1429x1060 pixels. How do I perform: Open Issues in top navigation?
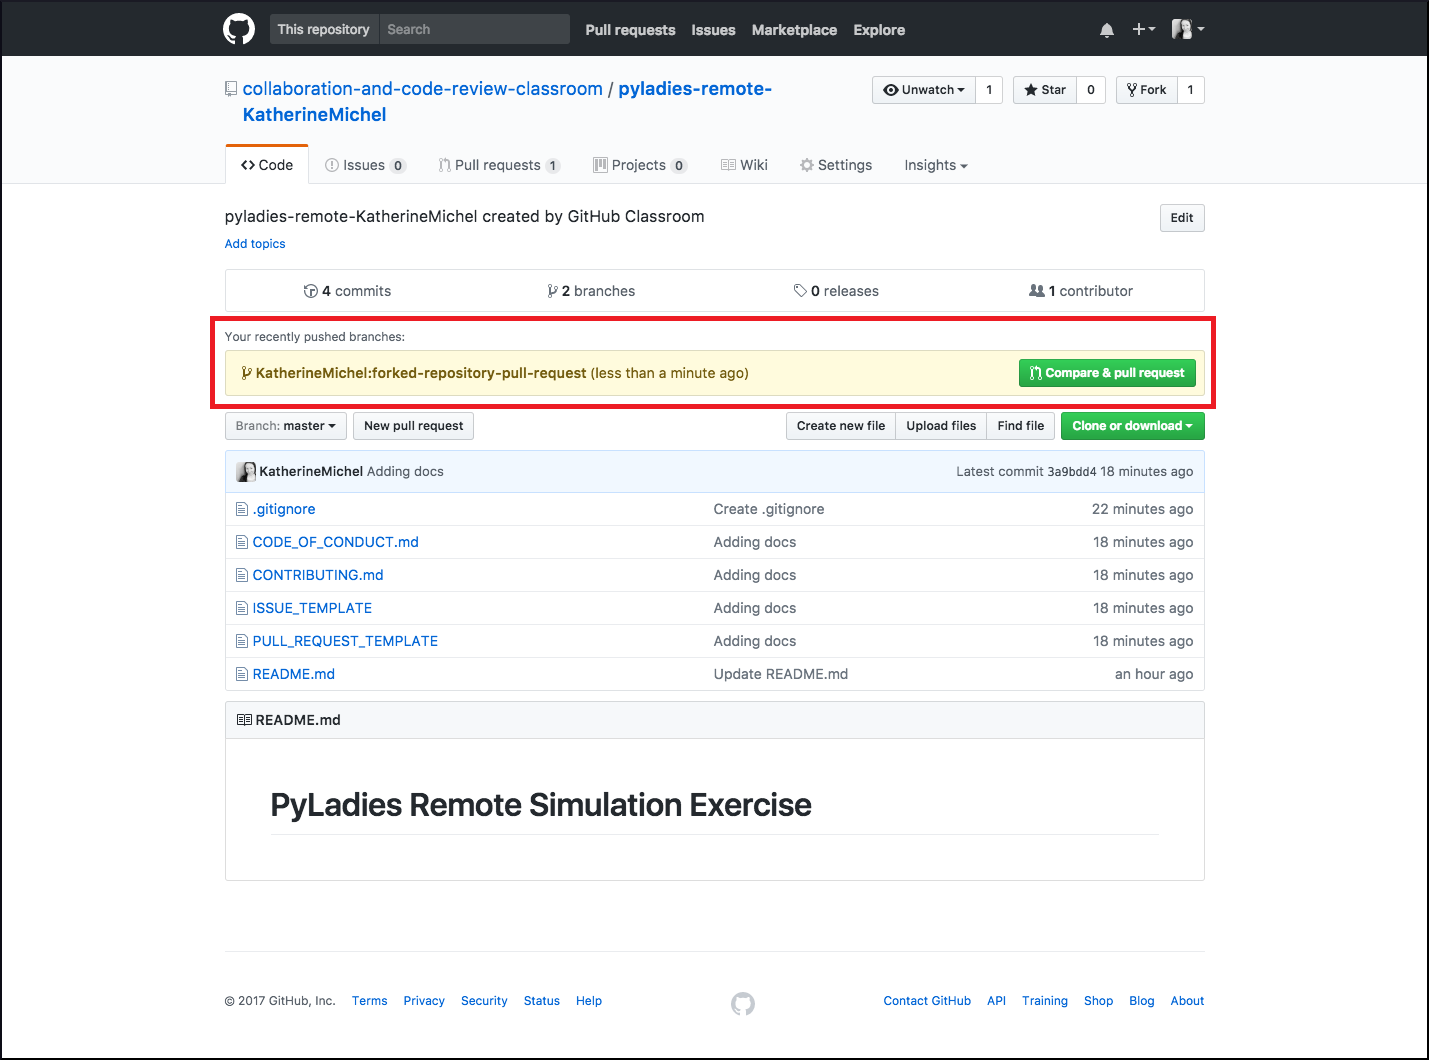pos(713,30)
